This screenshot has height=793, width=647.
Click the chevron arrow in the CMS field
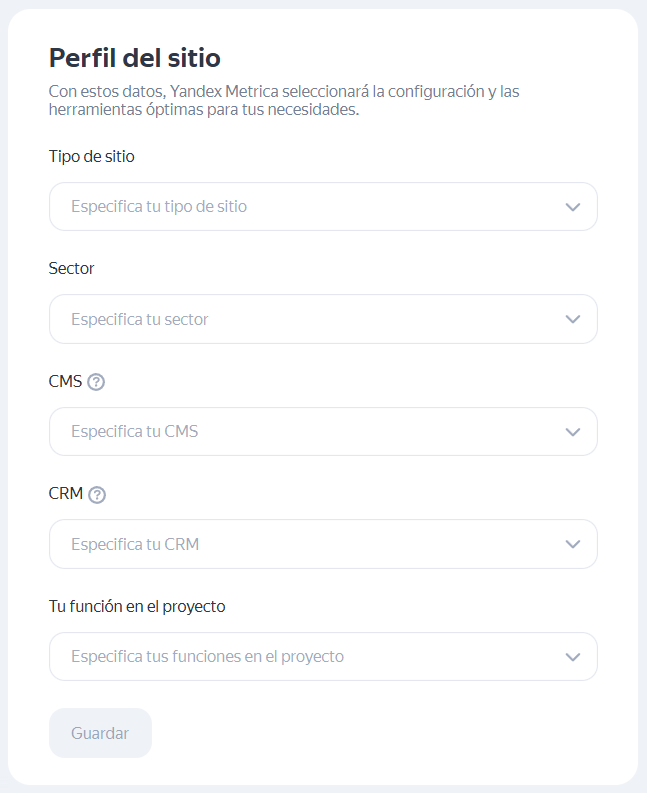point(572,432)
